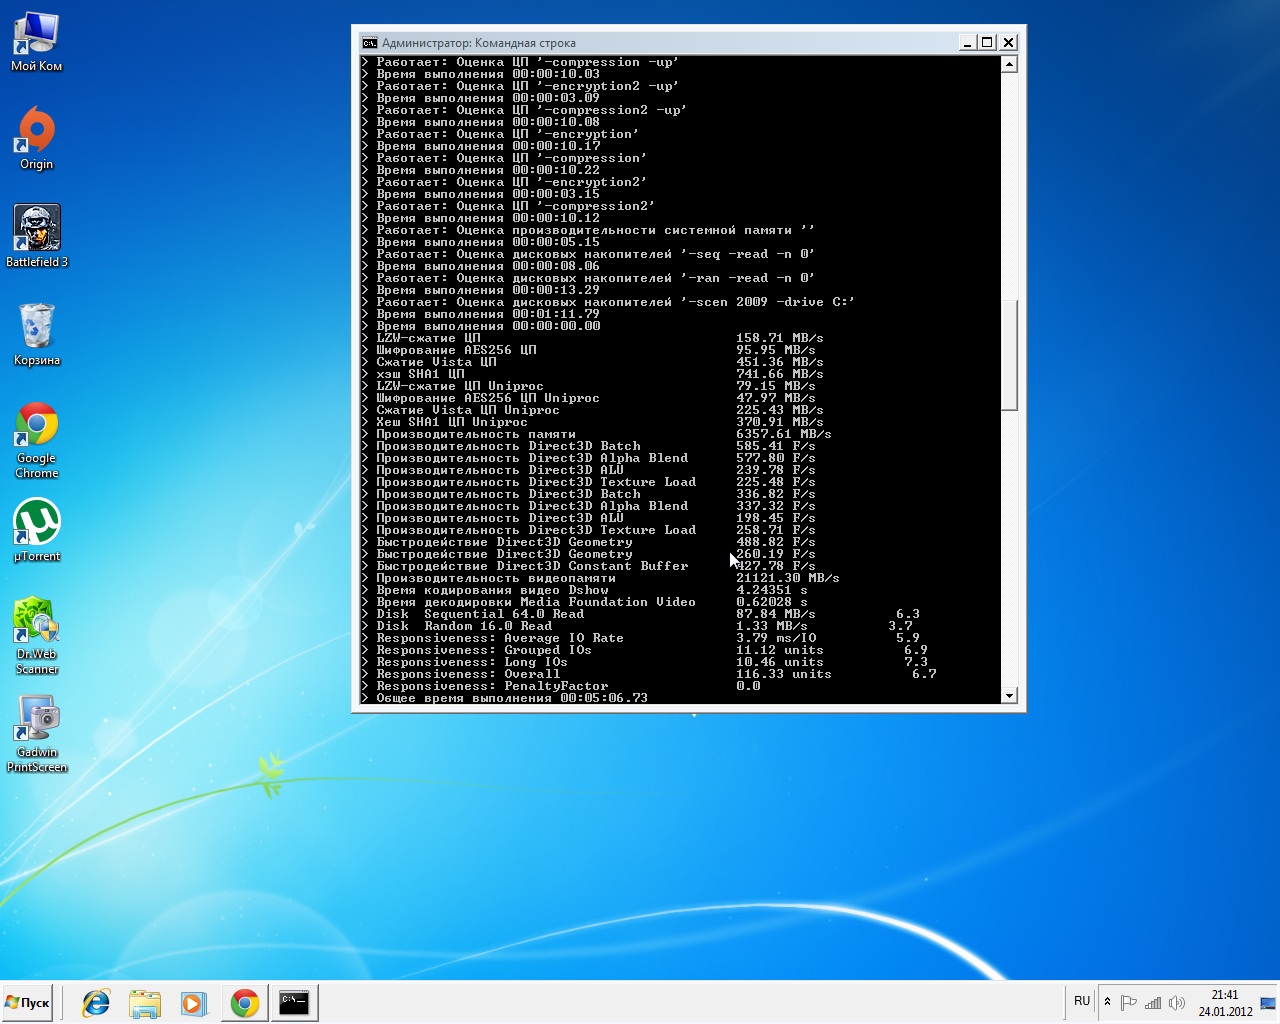Select the µTorrent desktop shortcut
Viewport: 1280px width, 1024px height.
37,530
